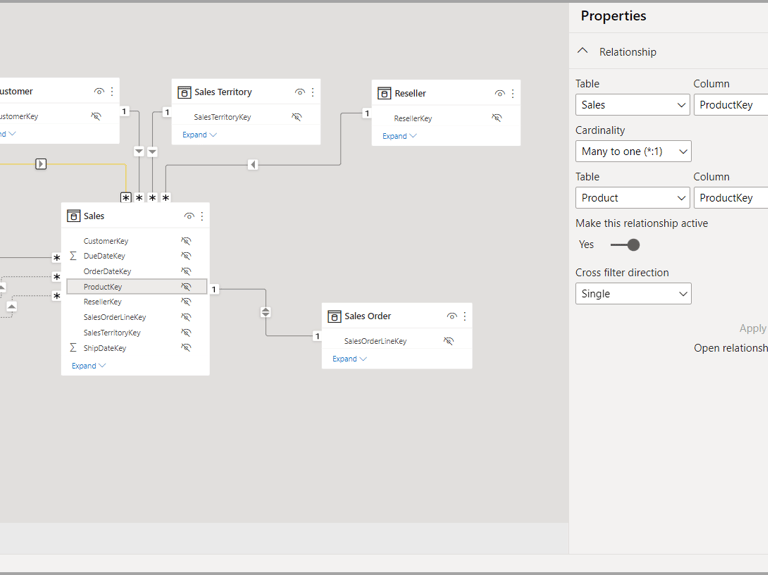The height and width of the screenshot is (575, 768).
Task: Collapse the Relationship section chevron
Action: [x=583, y=52]
